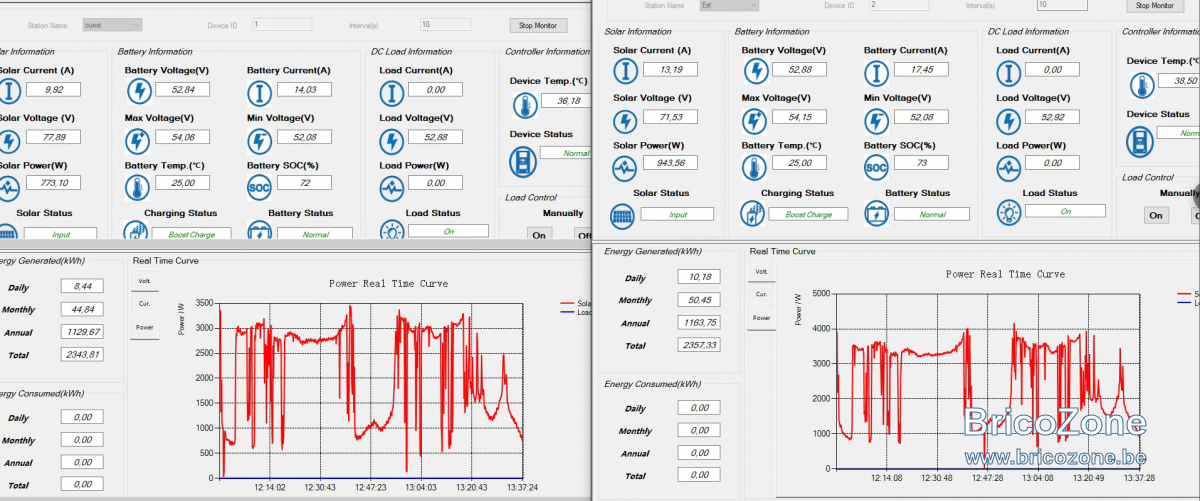The height and width of the screenshot is (501, 1200).
Task: Select the Power curve tab in the left window
Action: (144, 327)
